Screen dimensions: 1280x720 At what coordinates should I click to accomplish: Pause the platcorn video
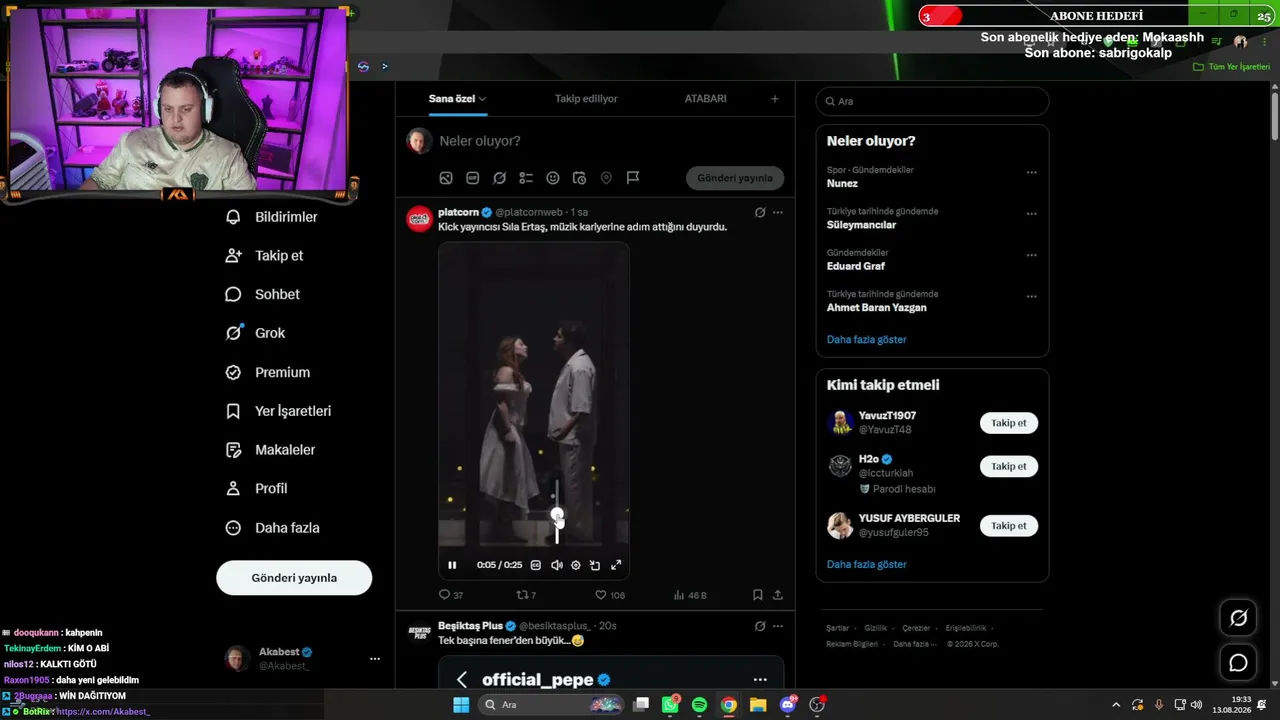(x=452, y=565)
